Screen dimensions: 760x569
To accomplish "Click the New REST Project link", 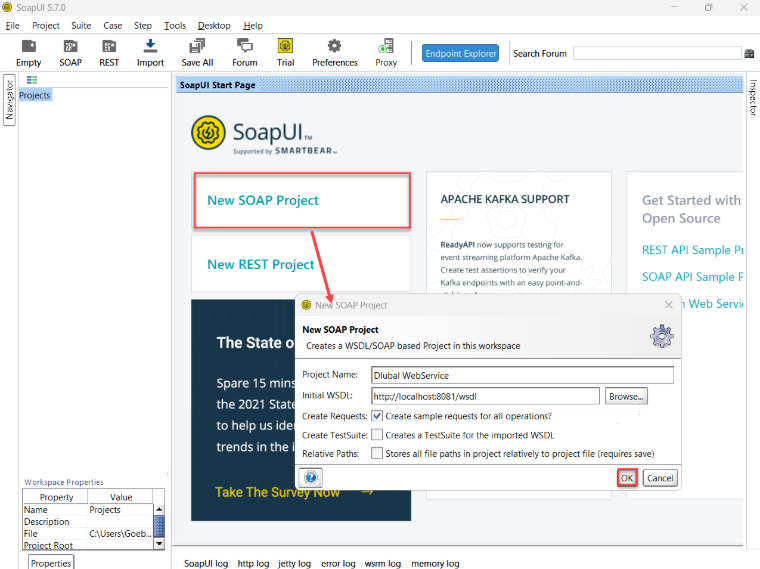I will [x=261, y=264].
